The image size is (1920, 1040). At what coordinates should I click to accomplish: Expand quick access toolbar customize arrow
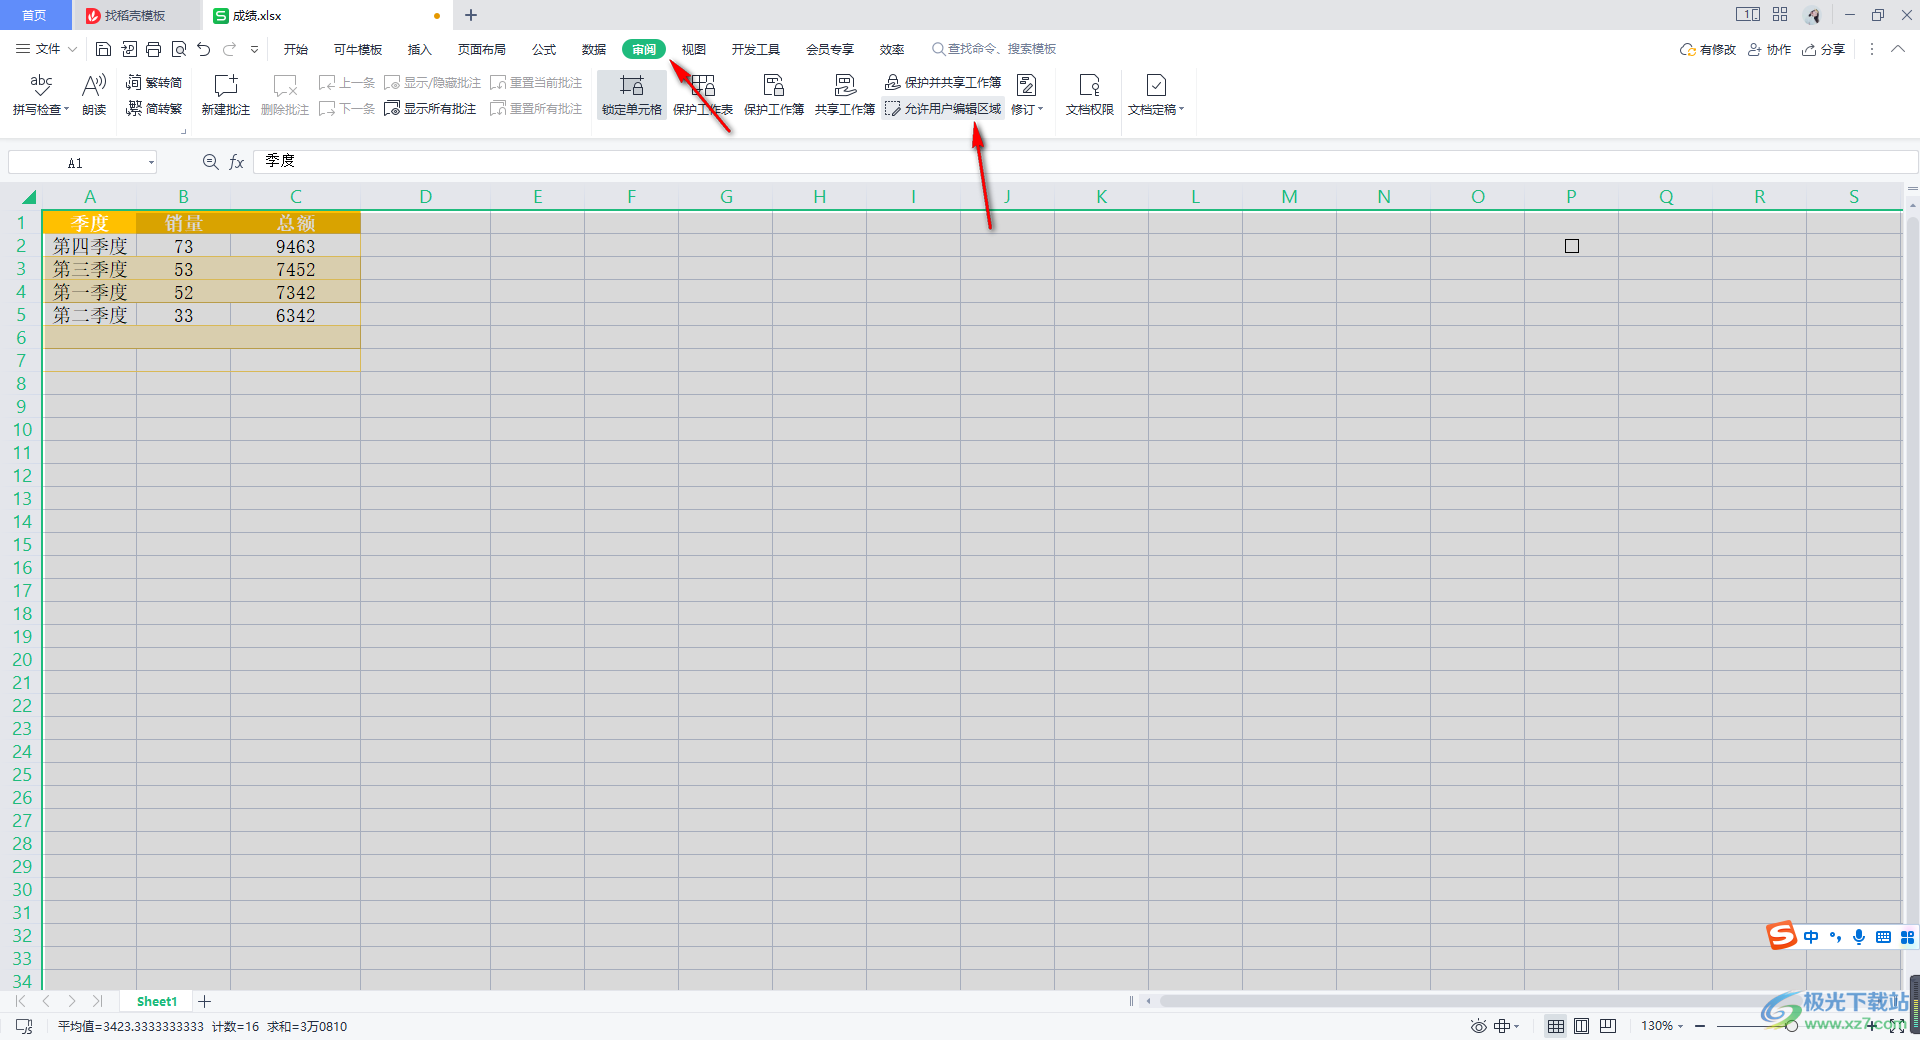tap(255, 49)
